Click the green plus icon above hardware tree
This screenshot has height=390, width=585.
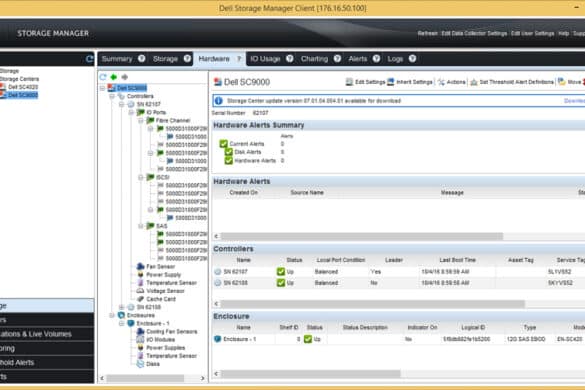[114, 77]
